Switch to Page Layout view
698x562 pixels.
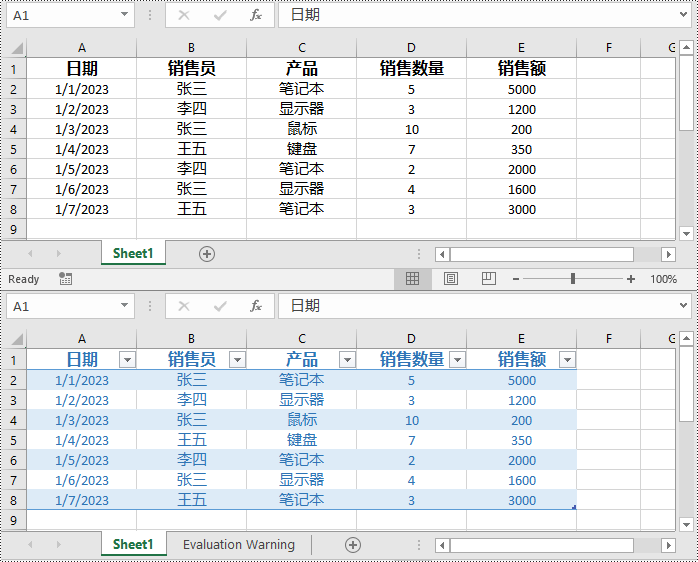pos(450,279)
